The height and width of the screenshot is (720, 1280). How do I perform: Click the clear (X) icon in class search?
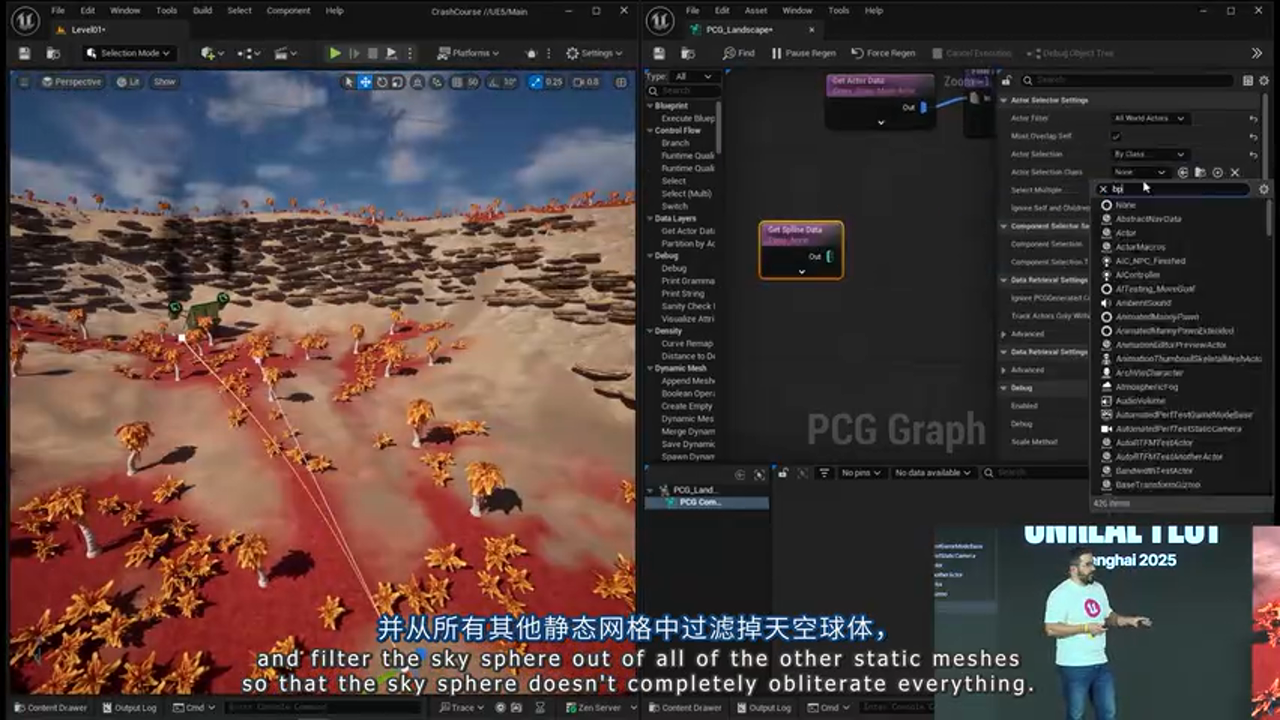pyautogui.click(x=1104, y=189)
